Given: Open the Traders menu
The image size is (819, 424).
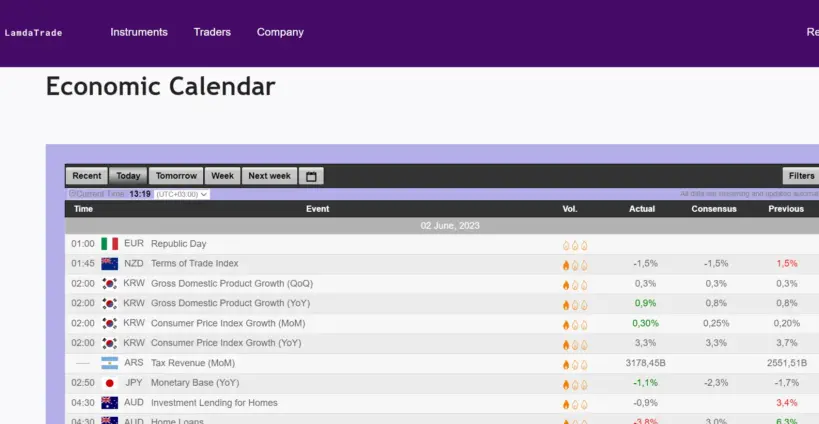Looking at the screenshot, I should (x=212, y=32).
